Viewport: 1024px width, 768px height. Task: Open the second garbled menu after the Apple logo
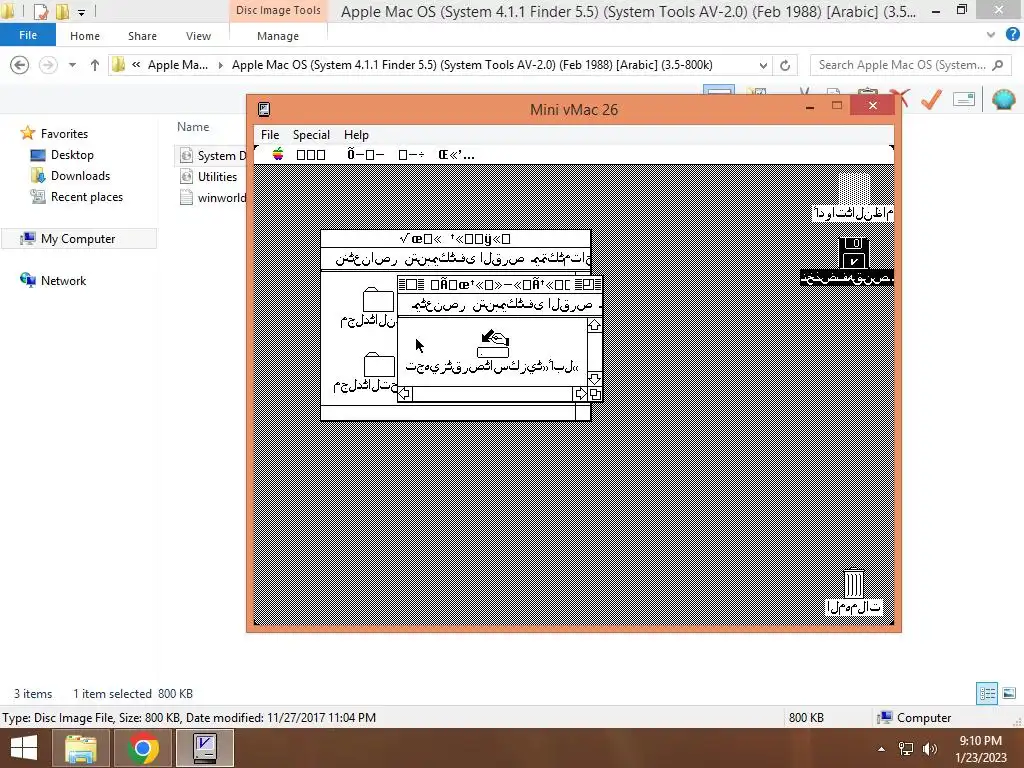(x=365, y=155)
